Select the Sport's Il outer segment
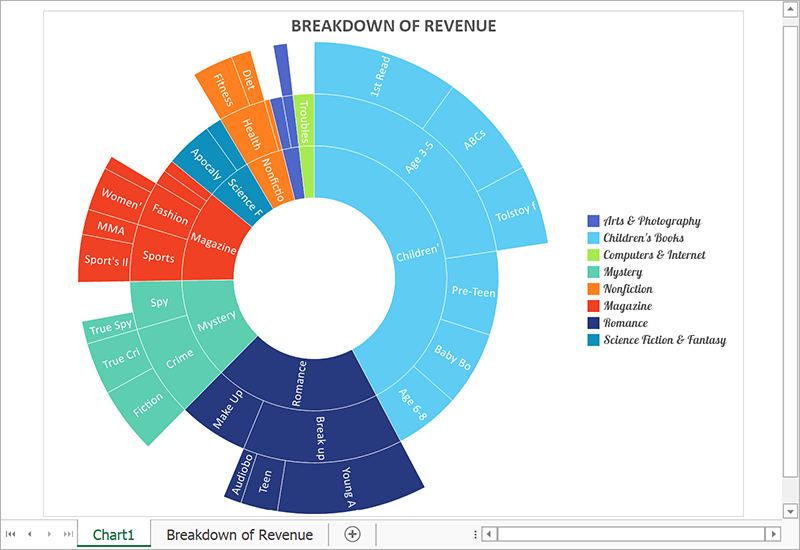This screenshot has height=550, width=800. (106, 260)
